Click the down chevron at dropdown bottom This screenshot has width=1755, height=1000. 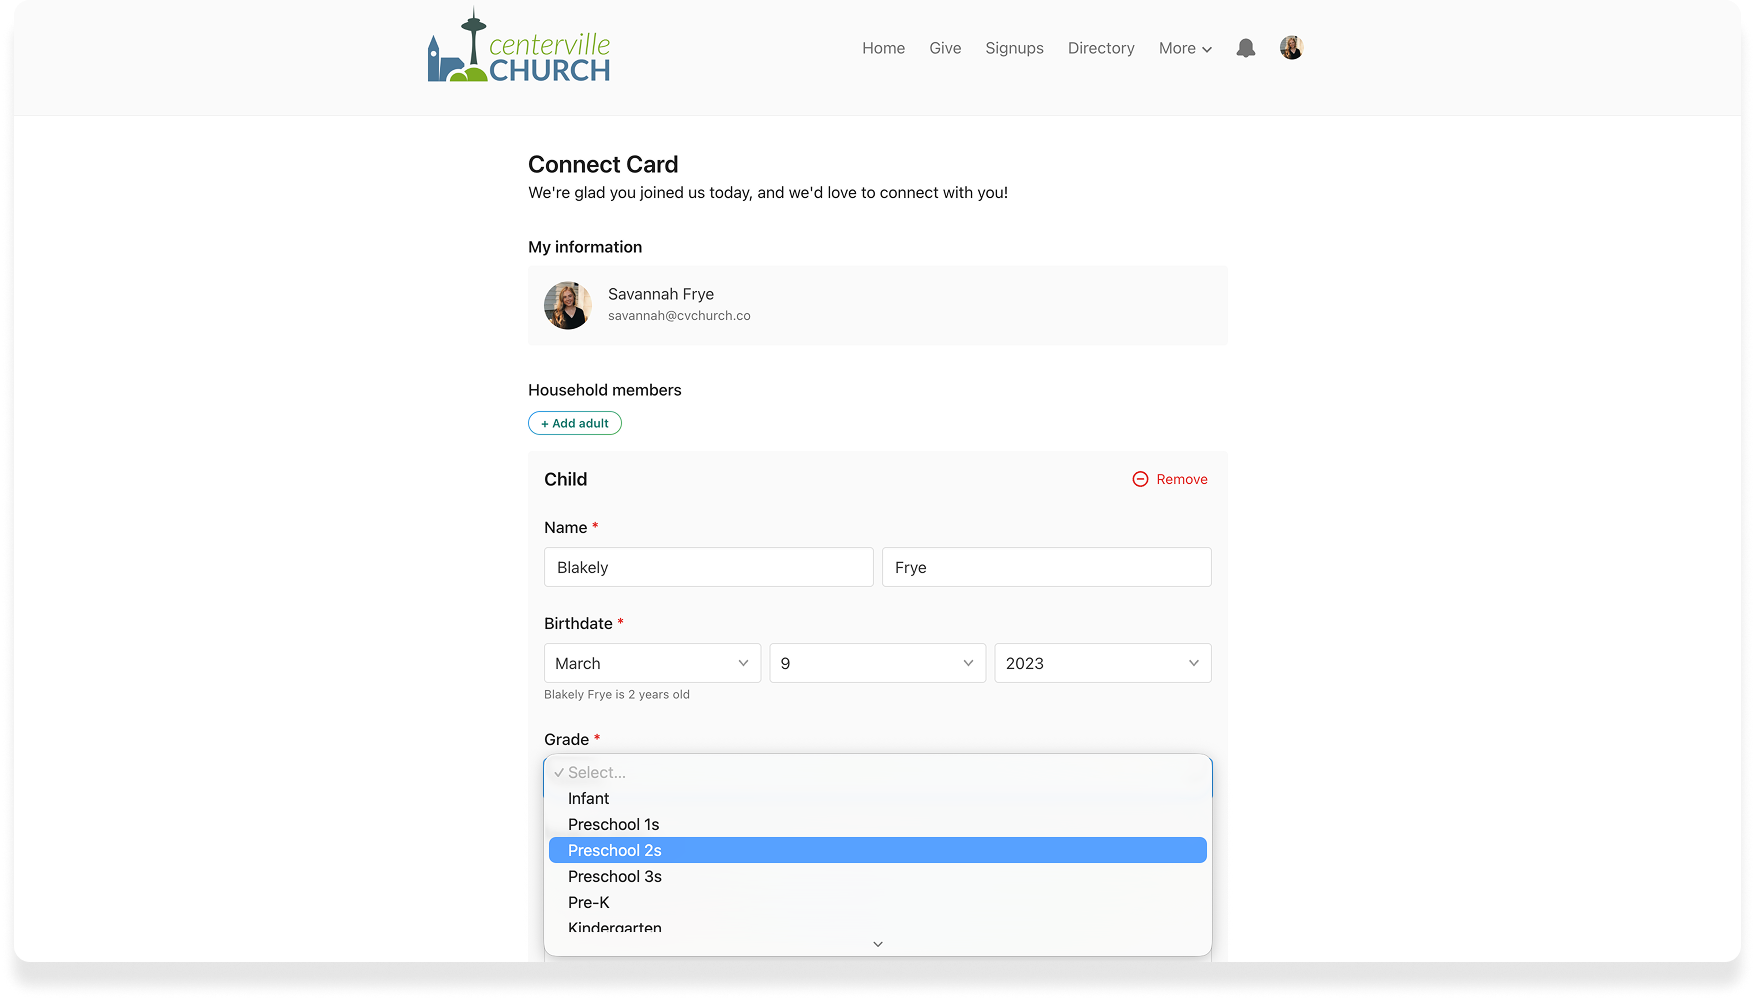coord(877,943)
